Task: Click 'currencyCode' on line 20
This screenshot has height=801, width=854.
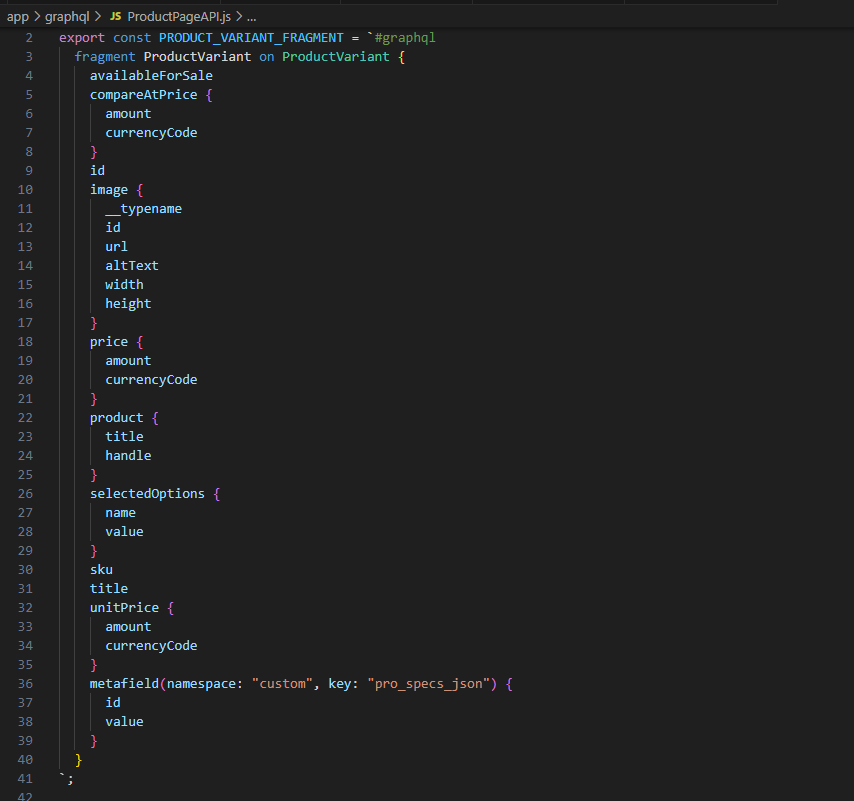Action: pos(151,380)
